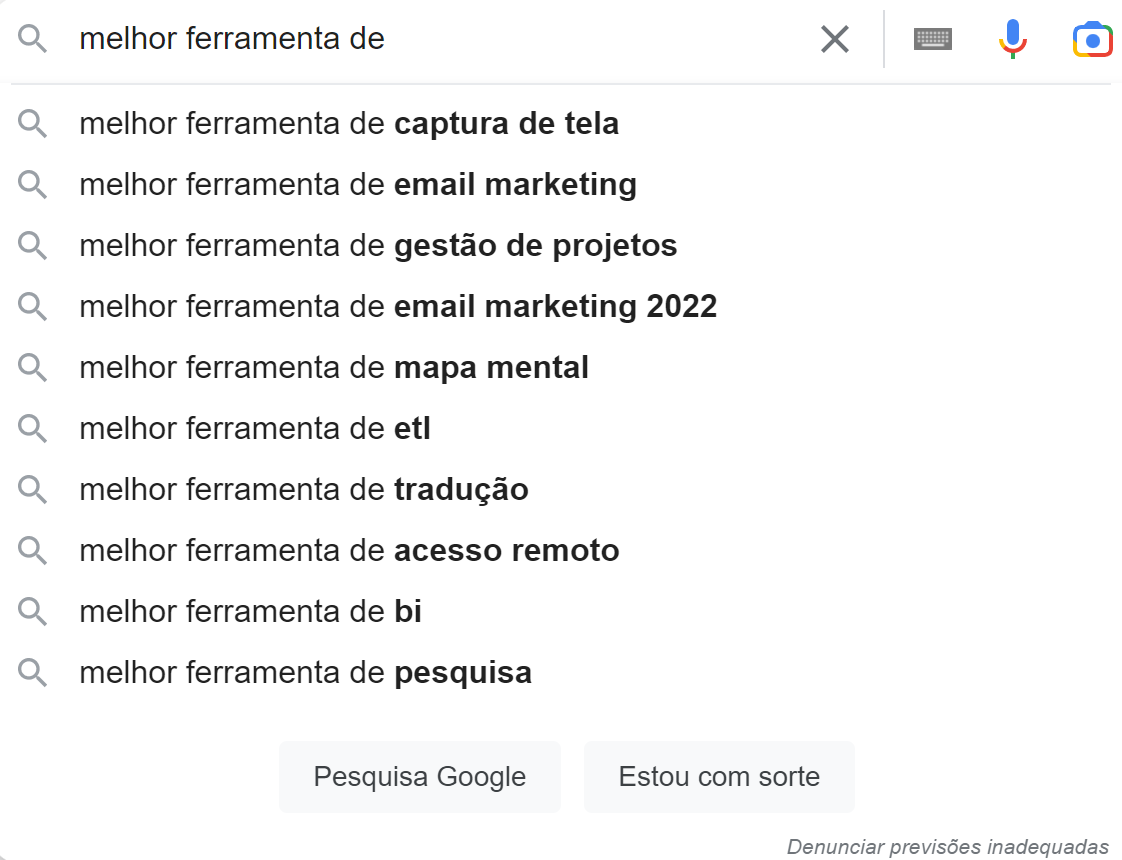Open the virtual keyboard icon
Screen dimensions: 1122x860
932,38
